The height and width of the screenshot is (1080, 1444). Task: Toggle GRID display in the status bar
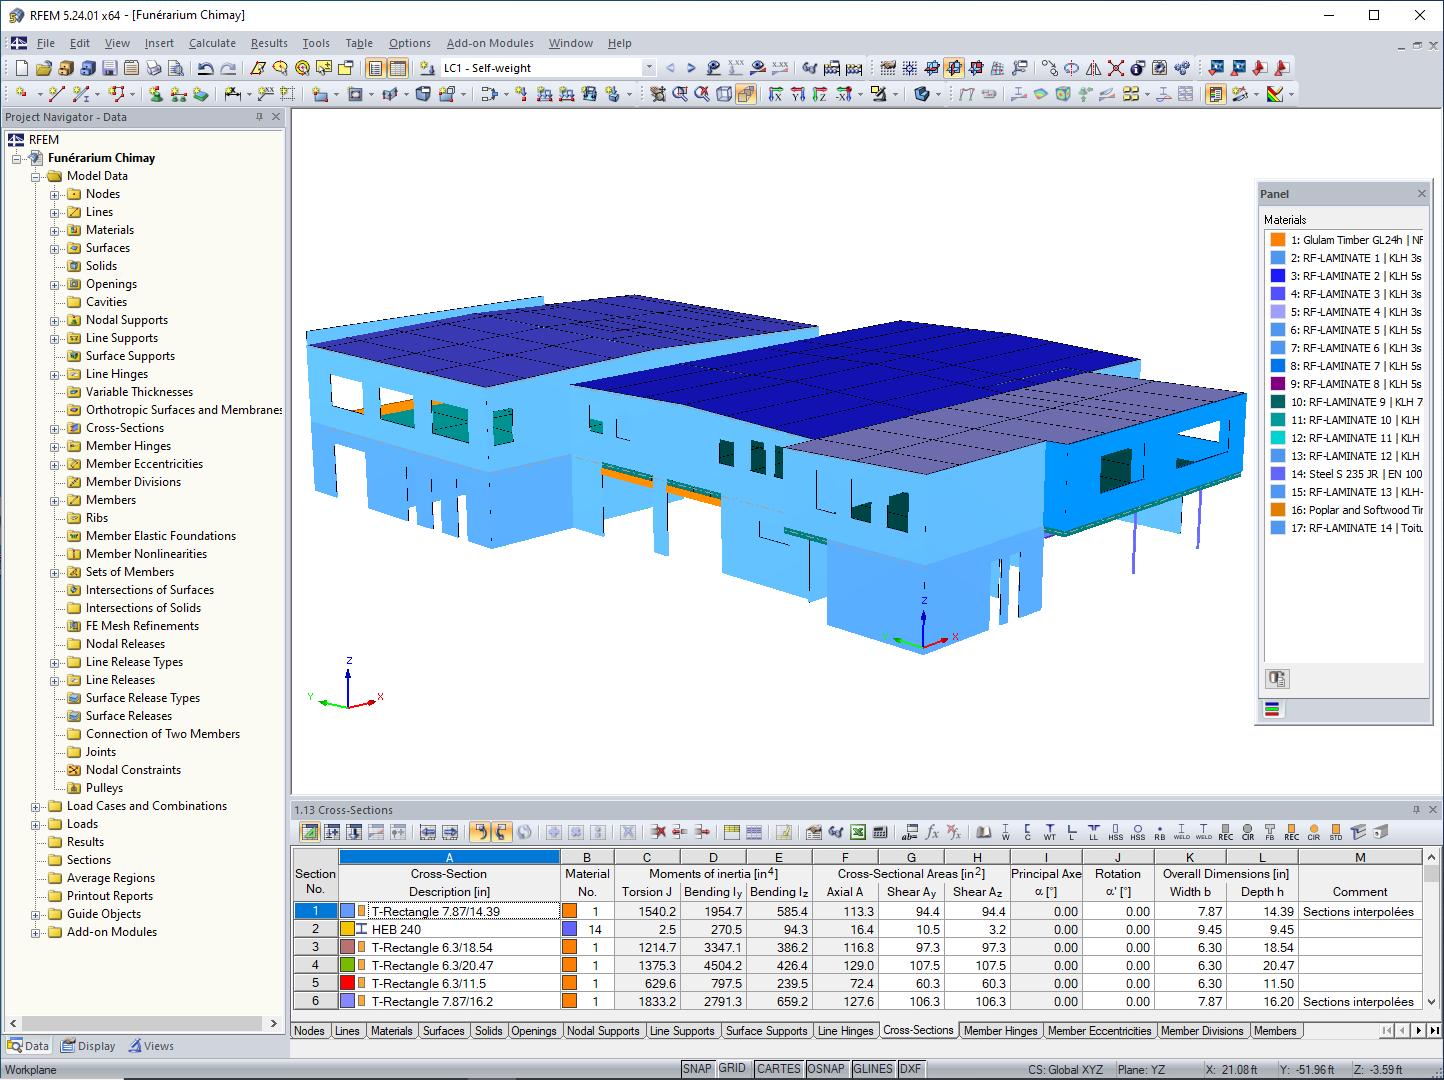click(733, 1068)
